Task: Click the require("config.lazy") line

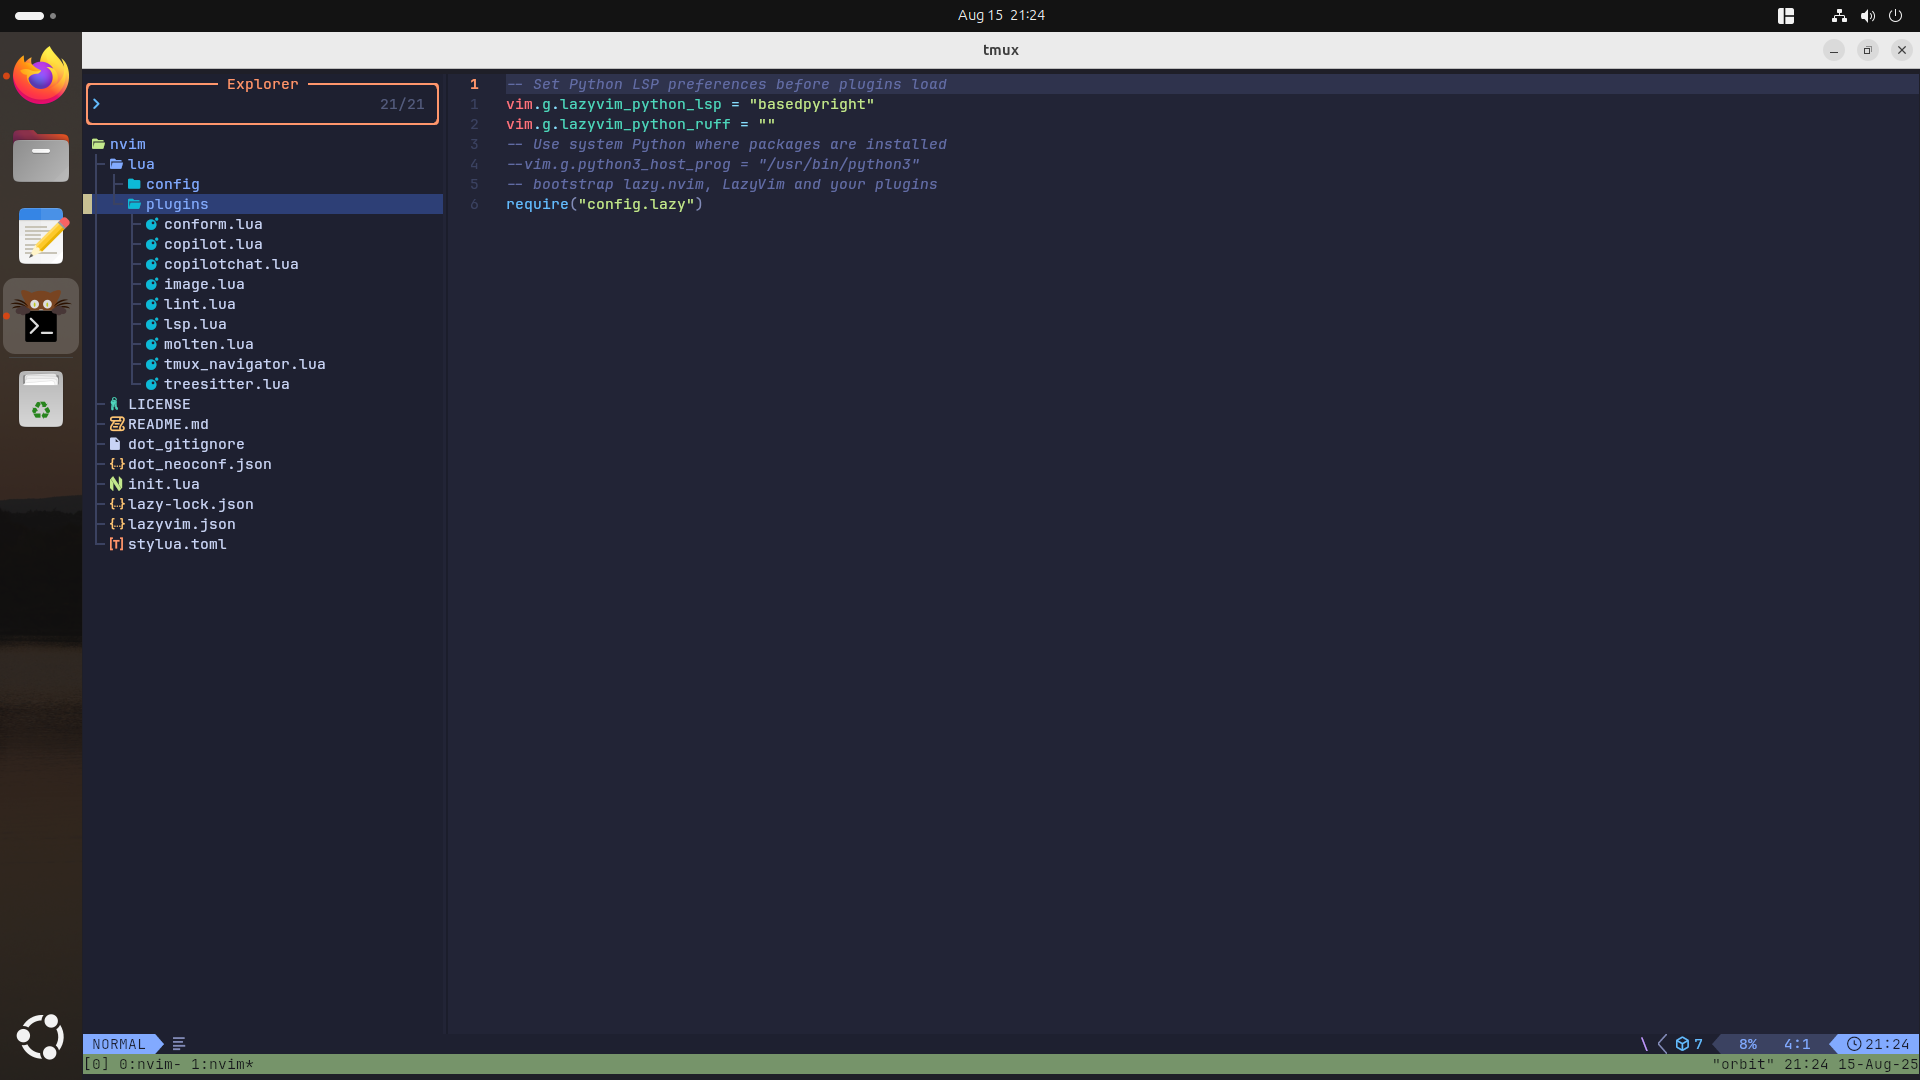Action: pos(604,204)
